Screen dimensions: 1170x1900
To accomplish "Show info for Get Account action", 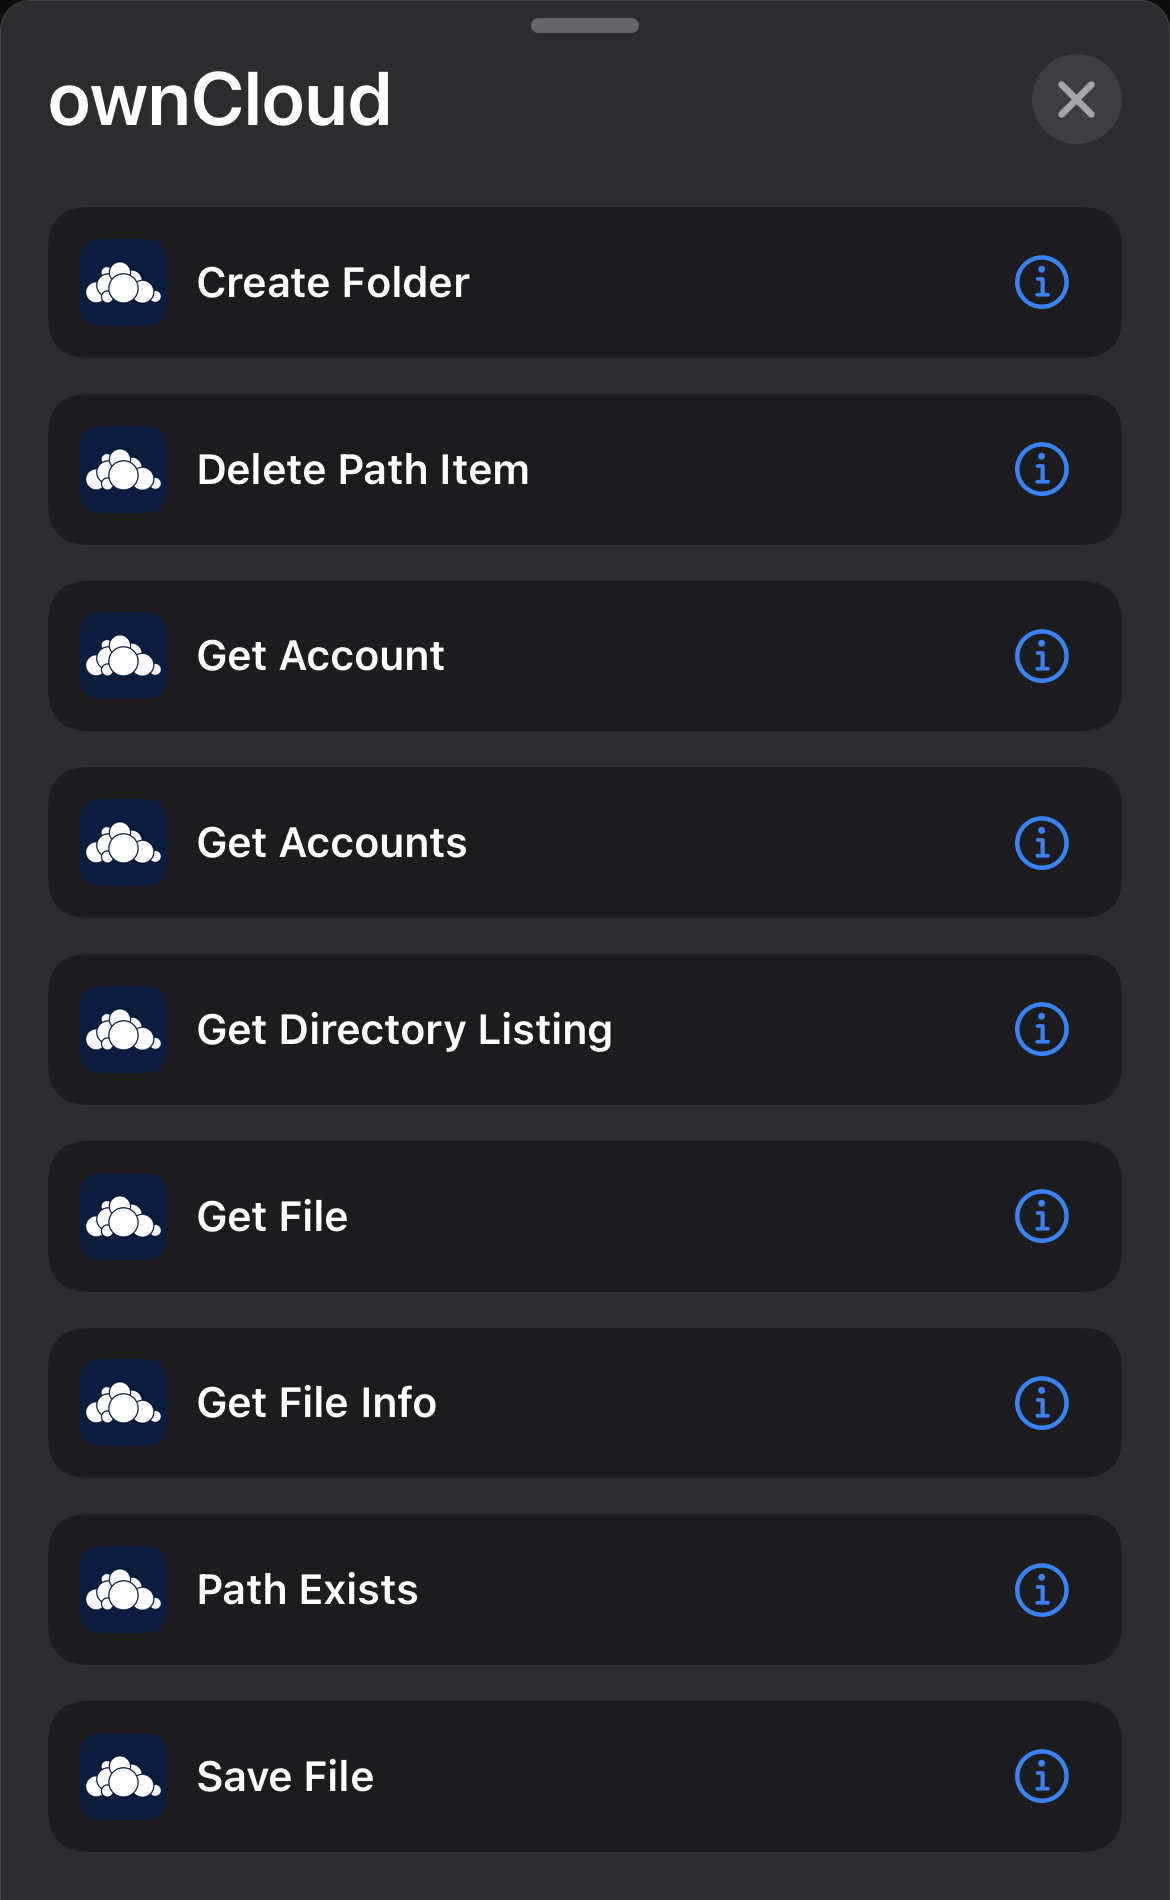I will 1042,656.
